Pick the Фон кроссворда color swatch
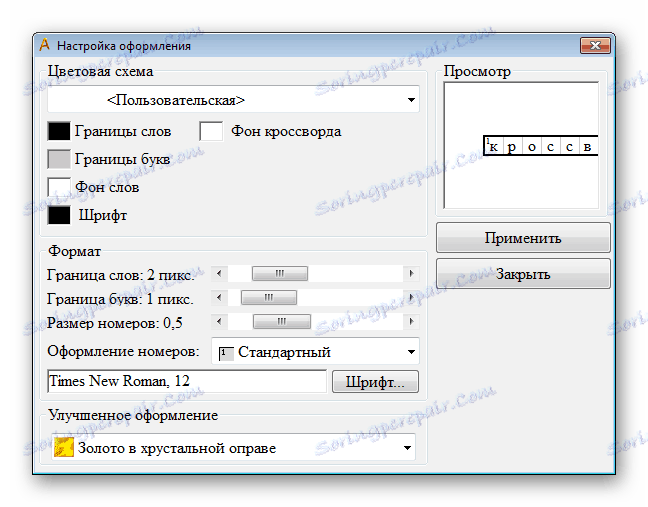Screen dimensions: 648x507 coord(211,131)
